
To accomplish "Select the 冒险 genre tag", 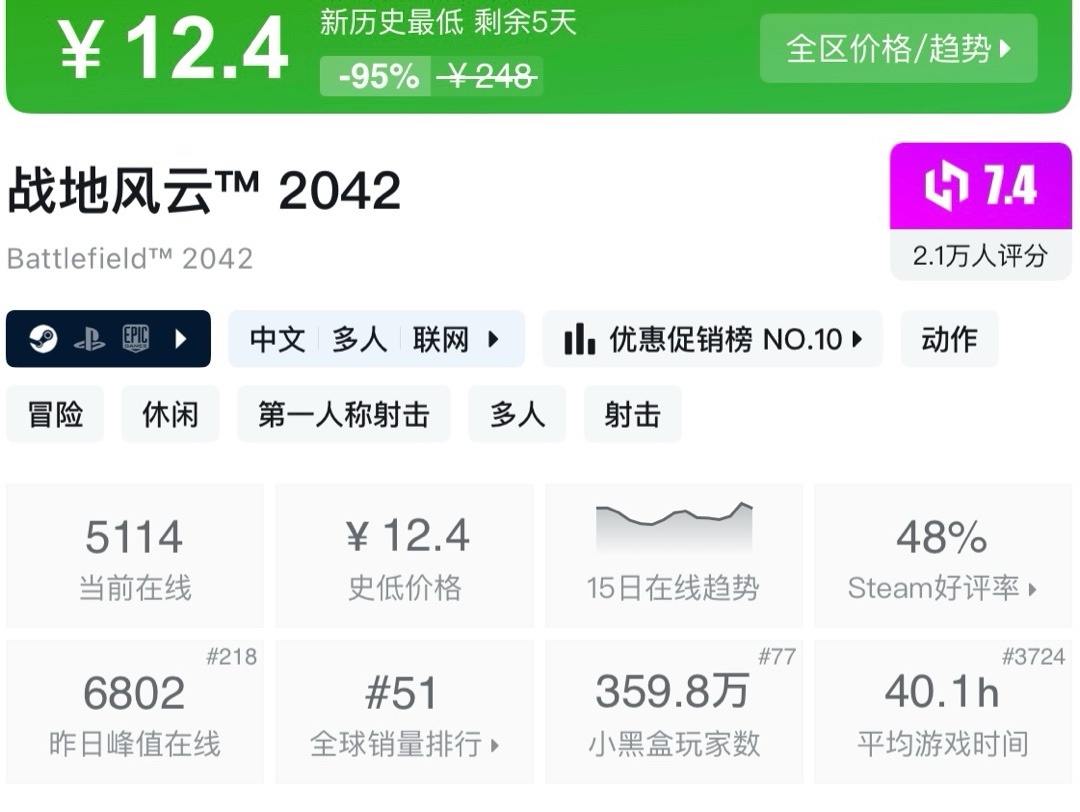I will coord(55,414).
